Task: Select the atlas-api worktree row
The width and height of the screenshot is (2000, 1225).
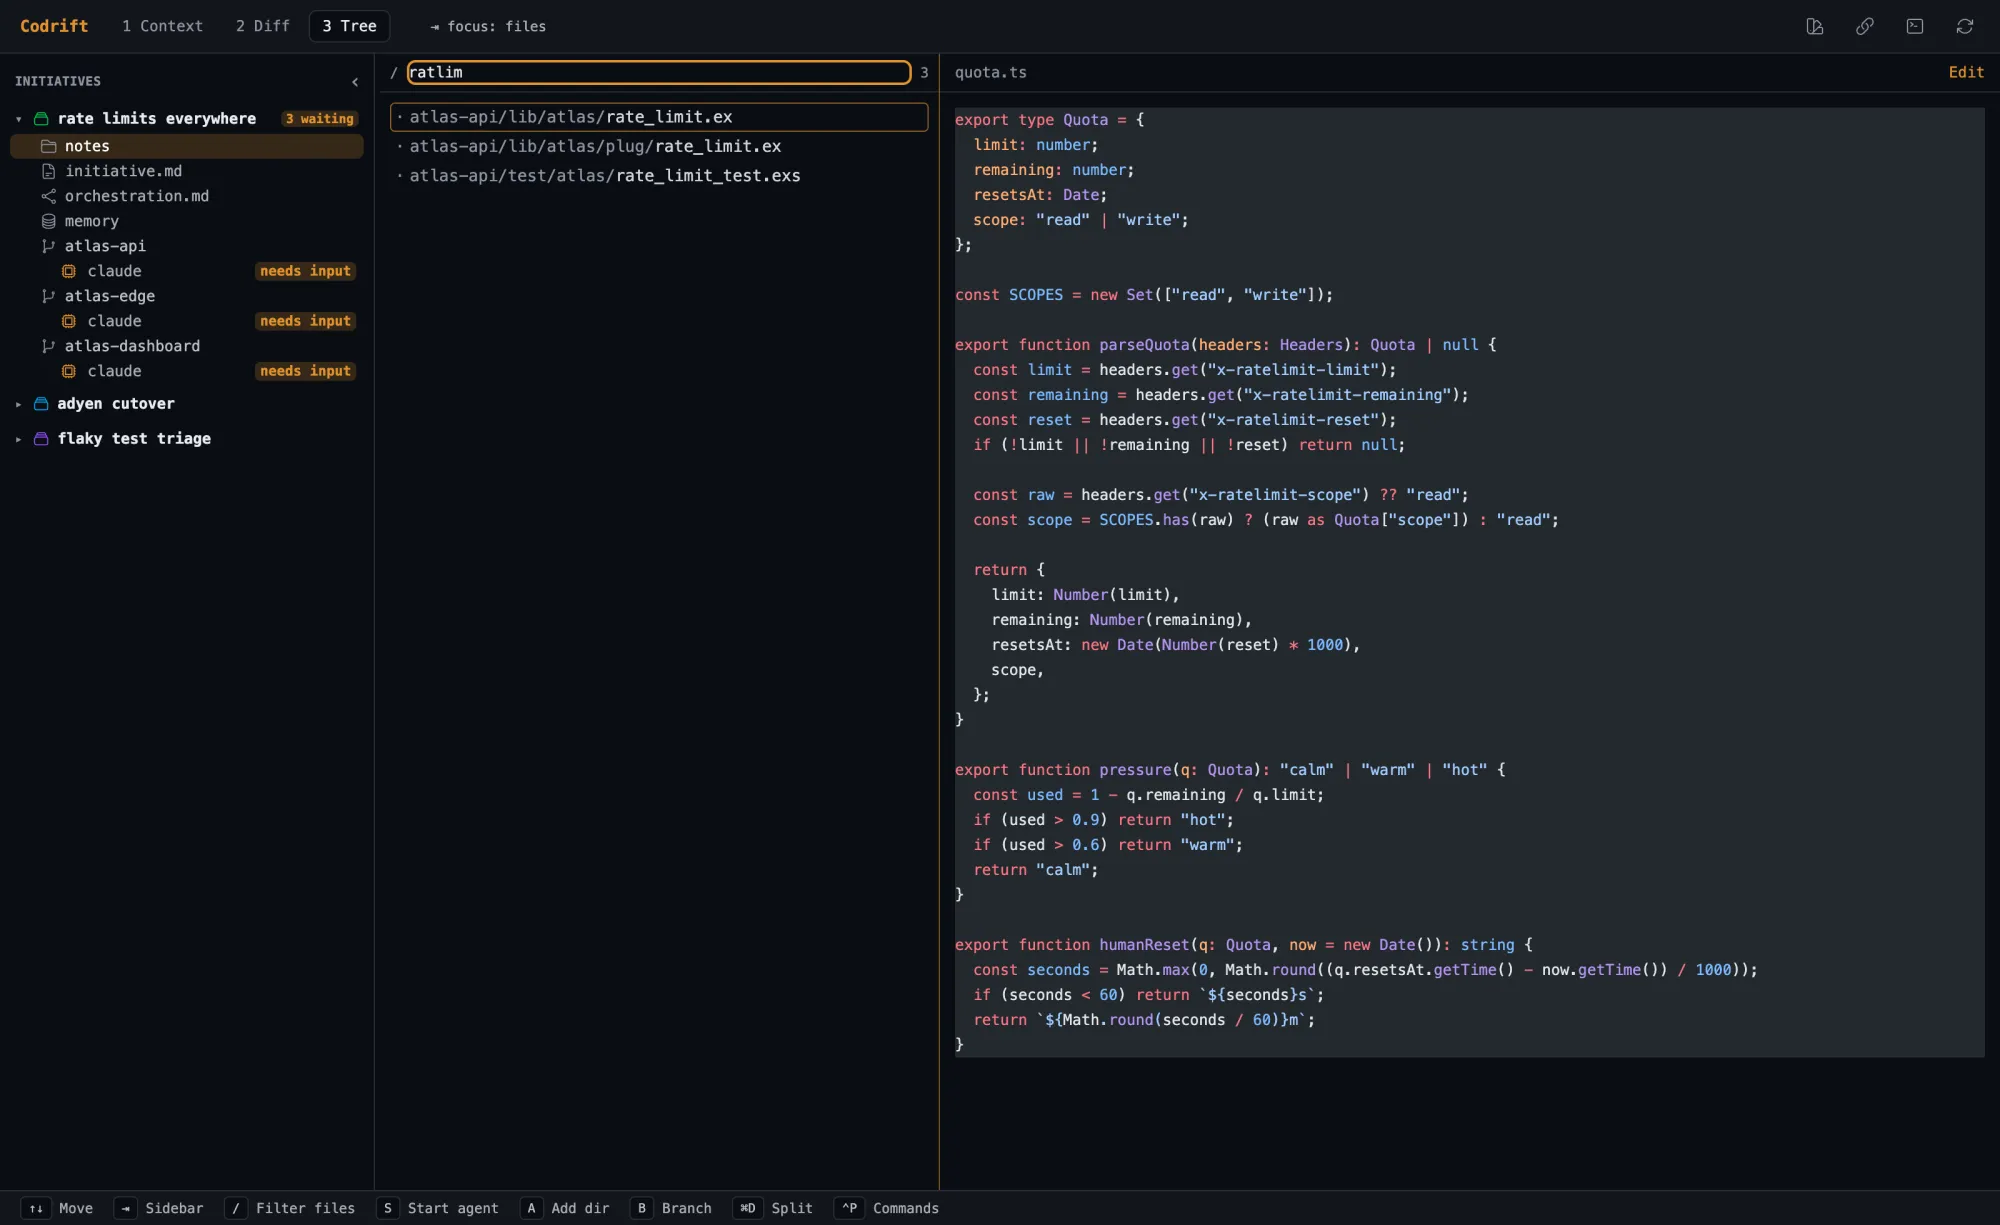Action: pyautogui.click(x=187, y=246)
